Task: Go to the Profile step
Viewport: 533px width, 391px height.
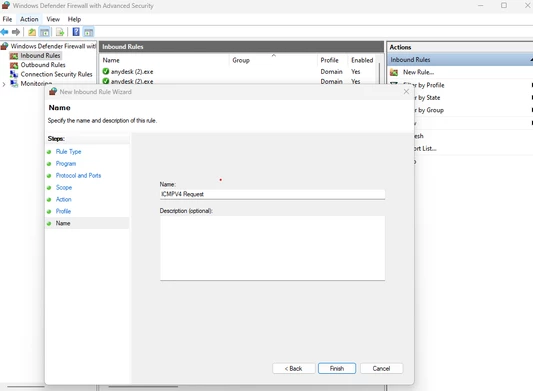Action: point(63,211)
